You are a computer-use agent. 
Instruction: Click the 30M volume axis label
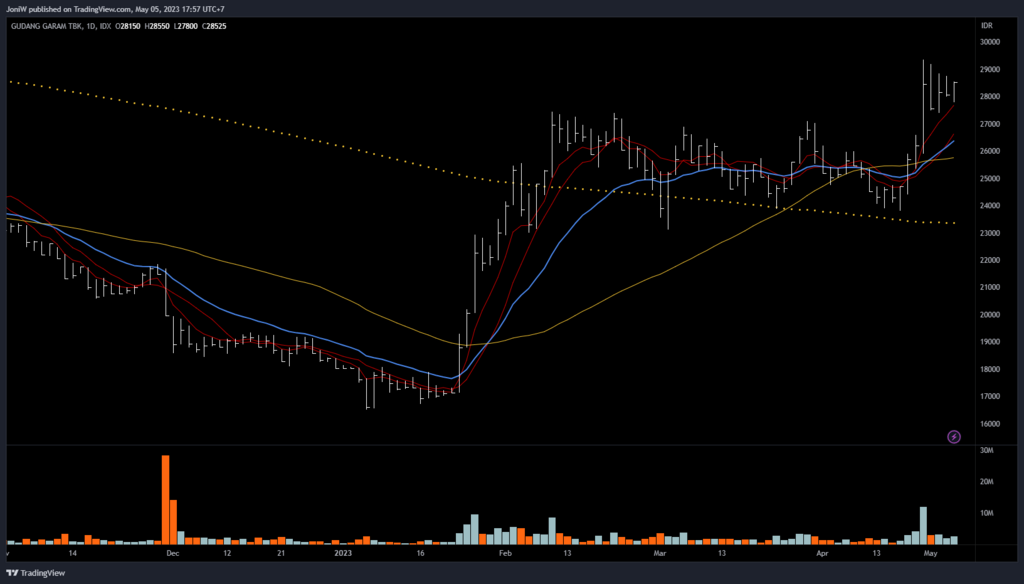pyautogui.click(x=986, y=451)
